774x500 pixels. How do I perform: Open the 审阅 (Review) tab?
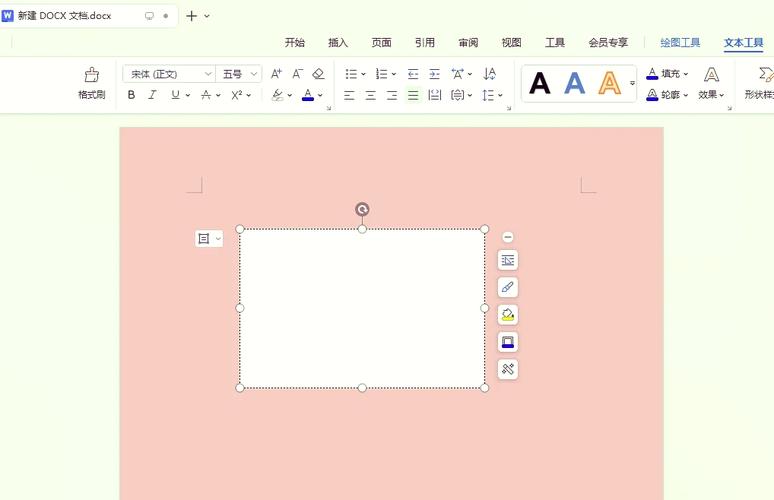(x=468, y=43)
